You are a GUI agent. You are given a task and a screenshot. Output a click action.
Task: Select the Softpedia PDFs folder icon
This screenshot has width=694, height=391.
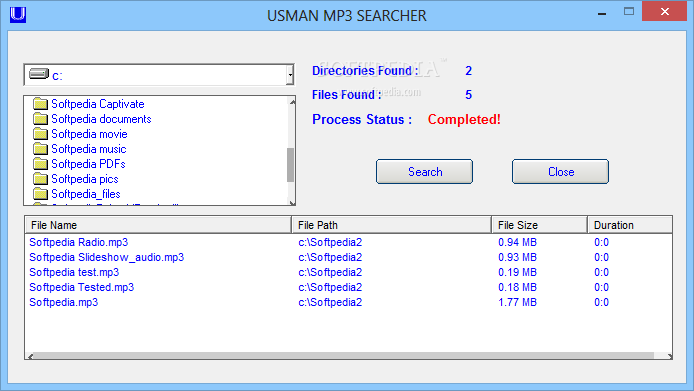[x=40, y=164]
